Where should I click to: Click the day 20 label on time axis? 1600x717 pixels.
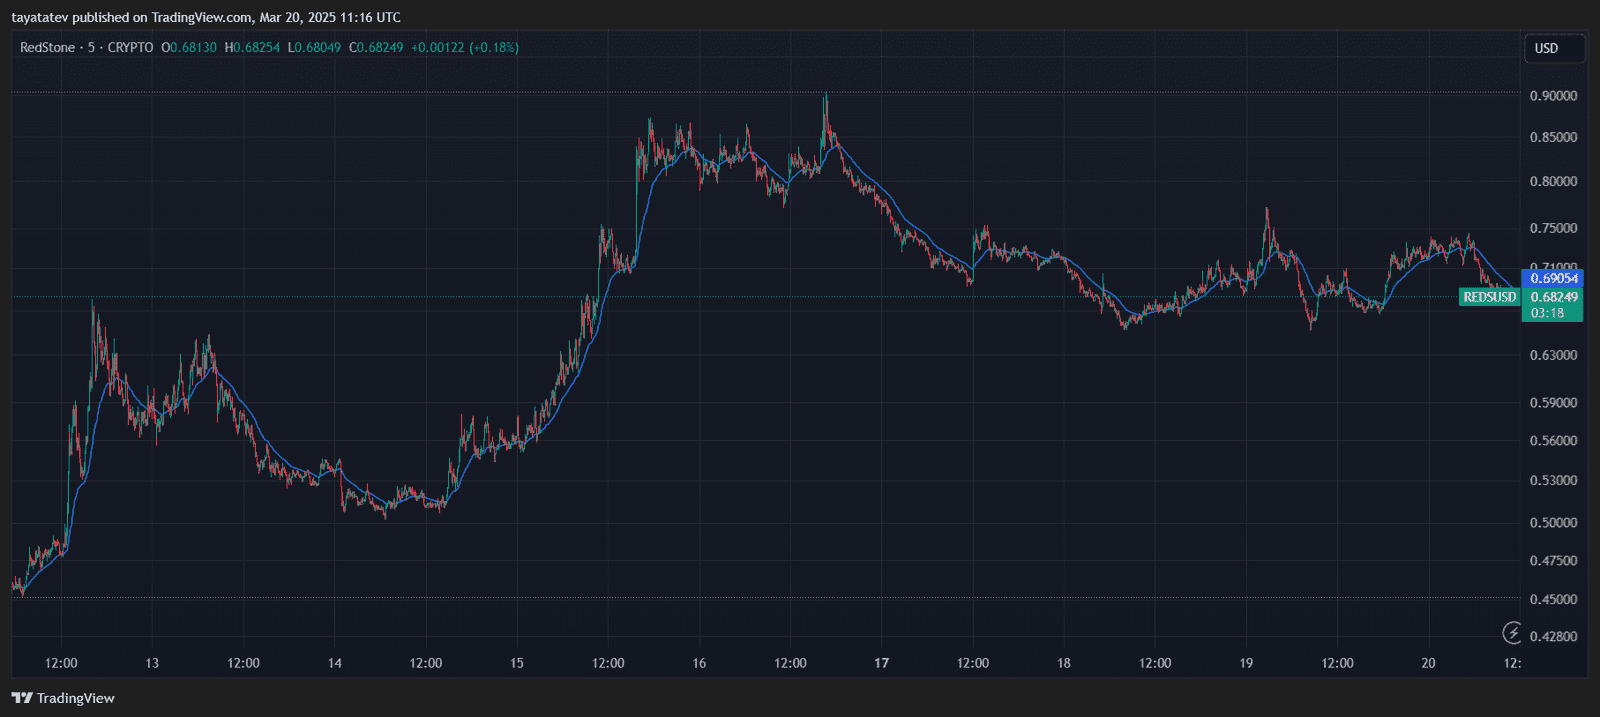(x=1428, y=663)
